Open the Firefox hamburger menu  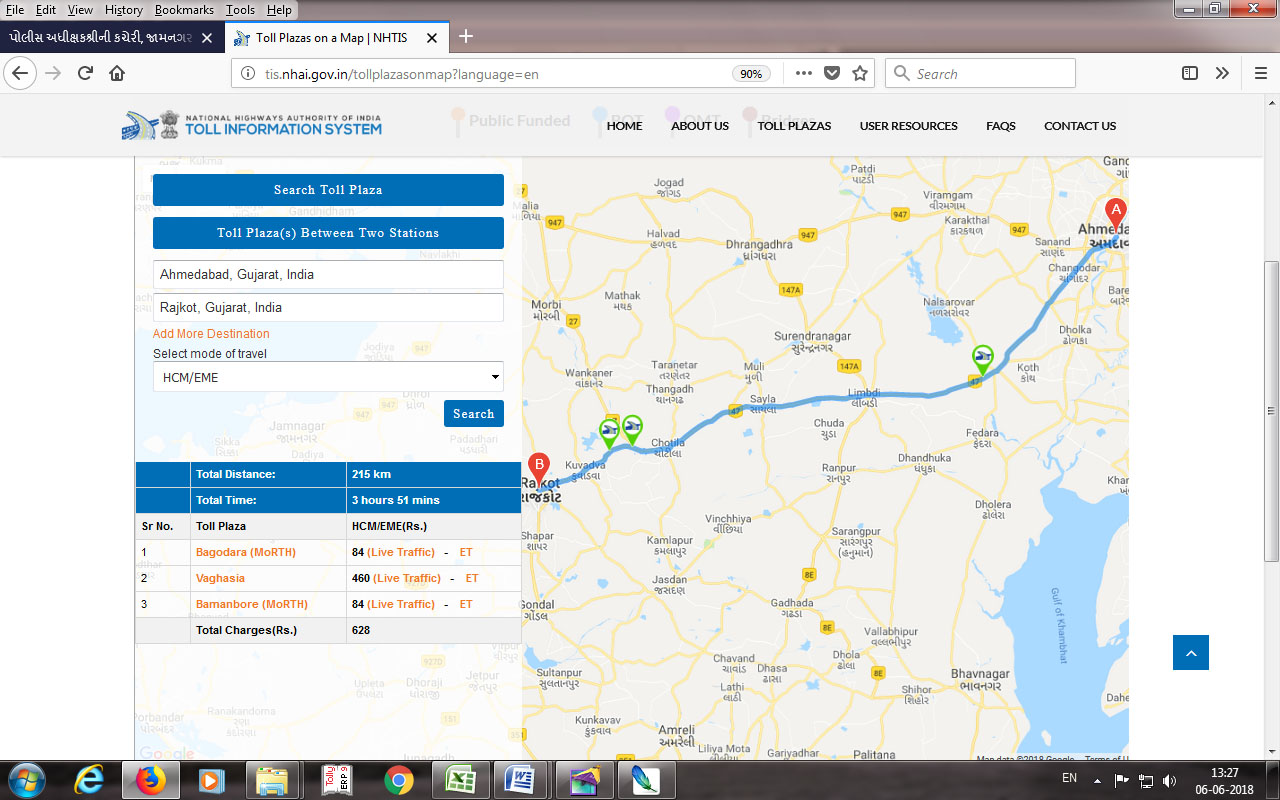coord(1261,73)
